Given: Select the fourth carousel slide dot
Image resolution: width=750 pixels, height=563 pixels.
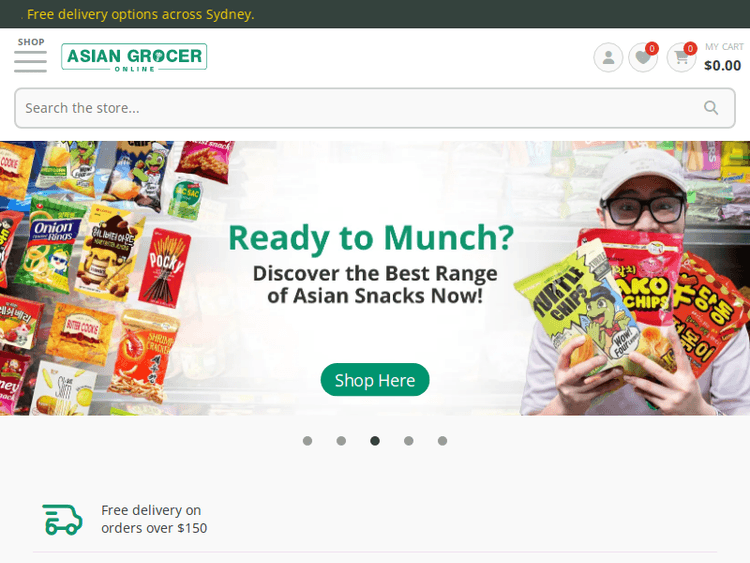Looking at the screenshot, I should pos(408,441).
